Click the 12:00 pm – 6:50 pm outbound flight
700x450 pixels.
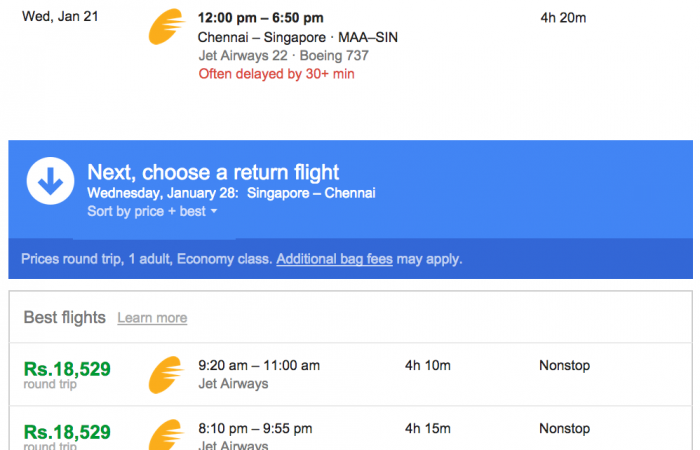click(x=260, y=18)
